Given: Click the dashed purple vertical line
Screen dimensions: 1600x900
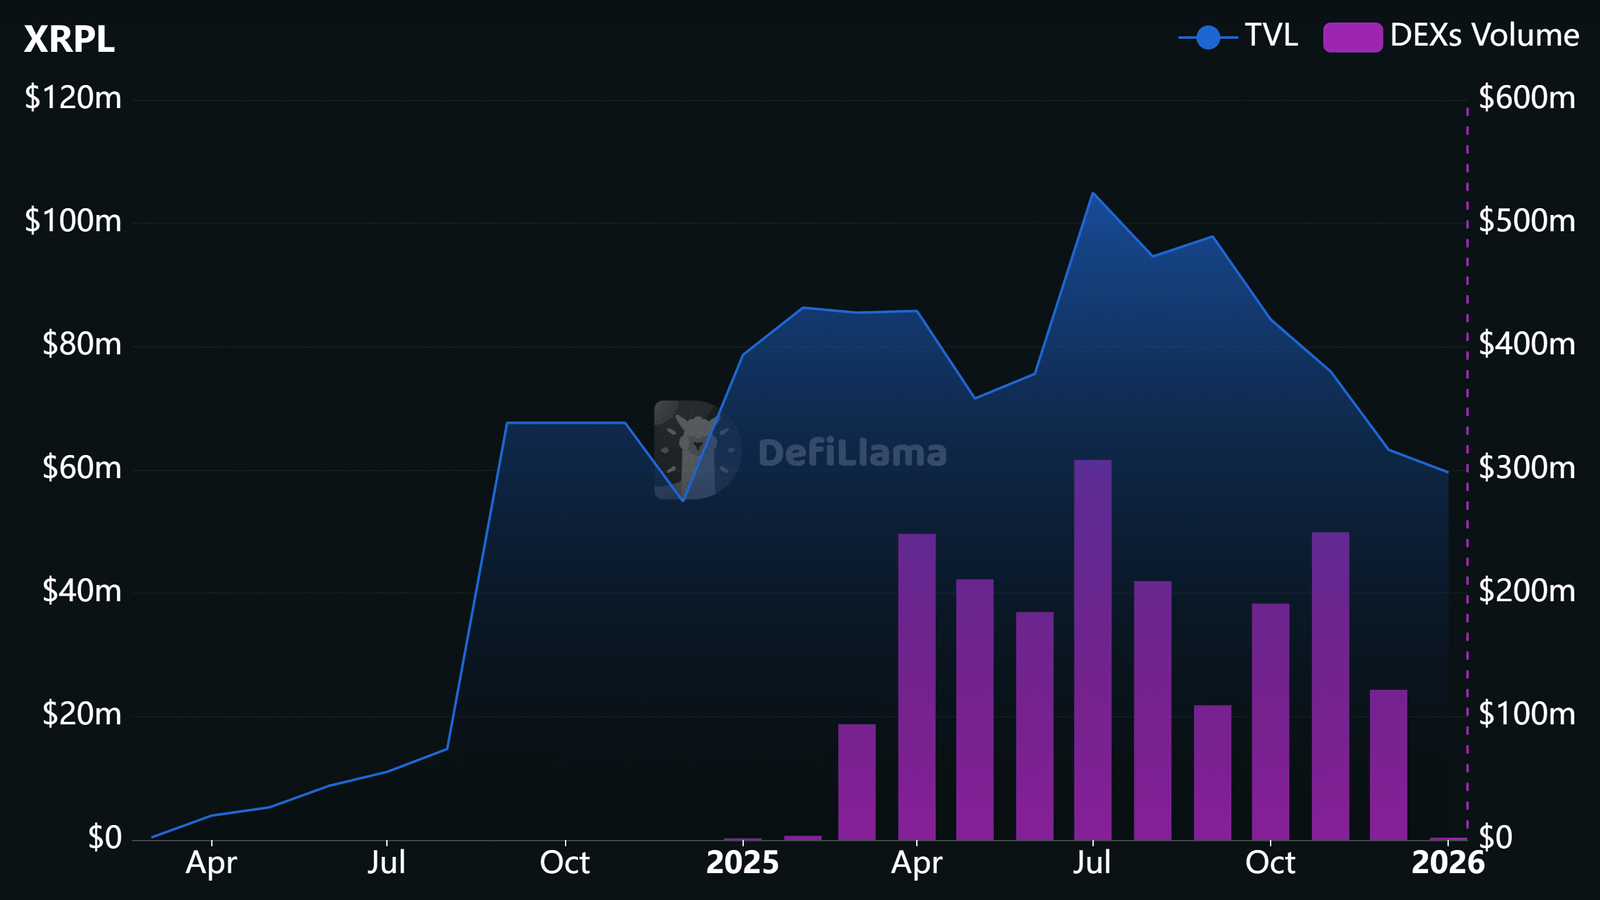Looking at the screenshot, I should (x=1467, y=400).
